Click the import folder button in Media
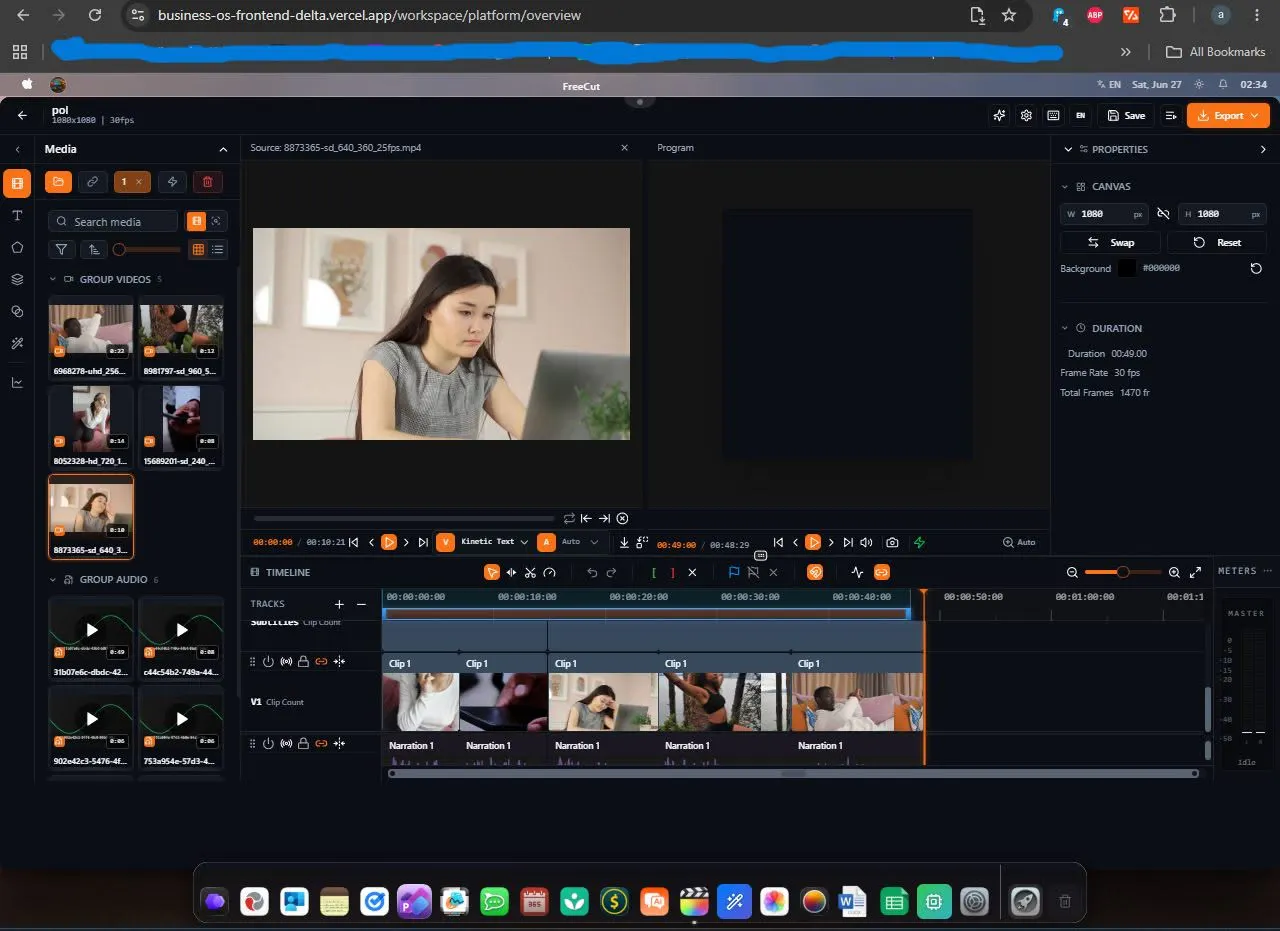 point(58,182)
